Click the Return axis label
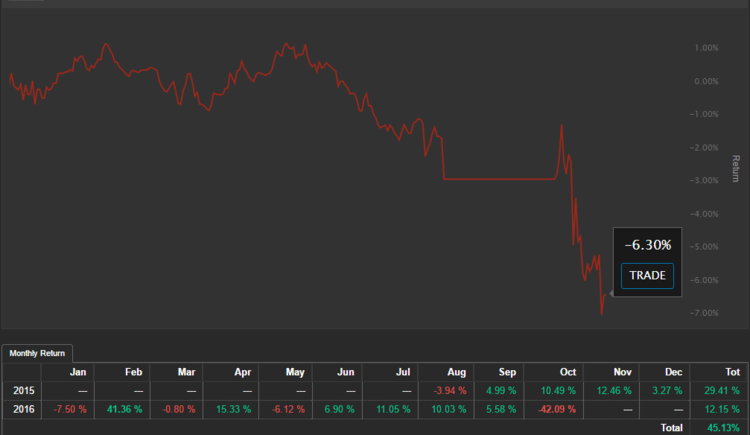750x435 pixels. click(x=736, y=168)
